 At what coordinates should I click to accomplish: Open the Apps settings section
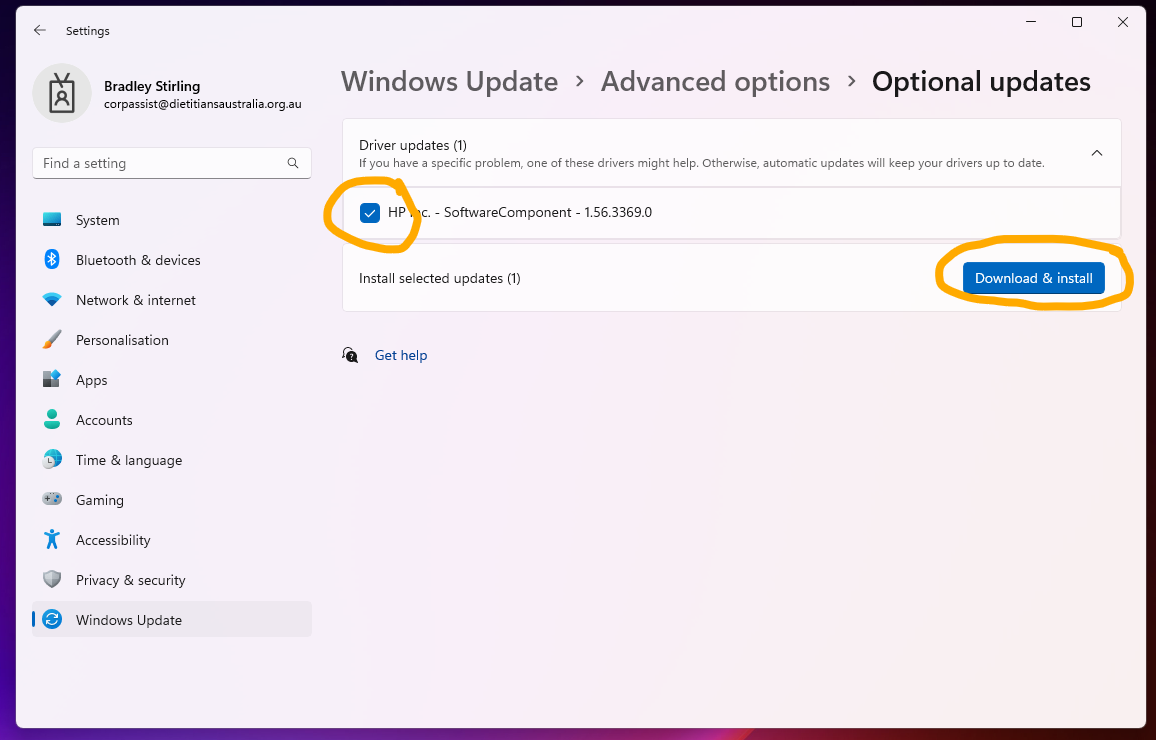(52, 380)
